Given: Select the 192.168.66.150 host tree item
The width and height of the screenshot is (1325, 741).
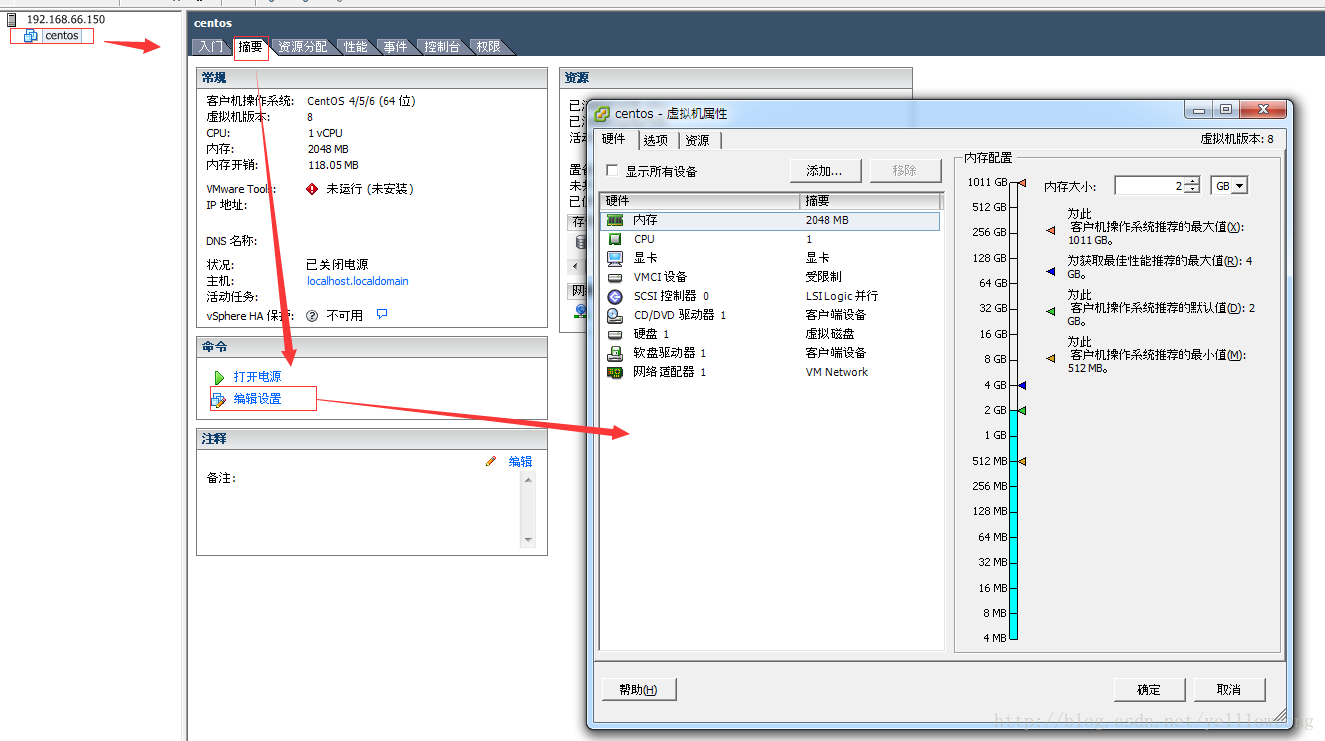Looking at the screenshot, I should tap(65, 19).
